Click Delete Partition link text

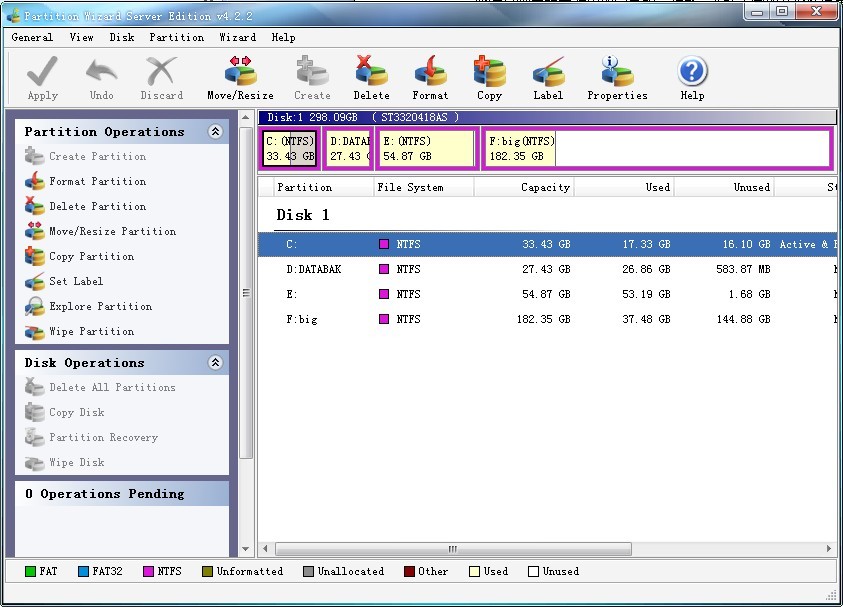coord(97,206)
